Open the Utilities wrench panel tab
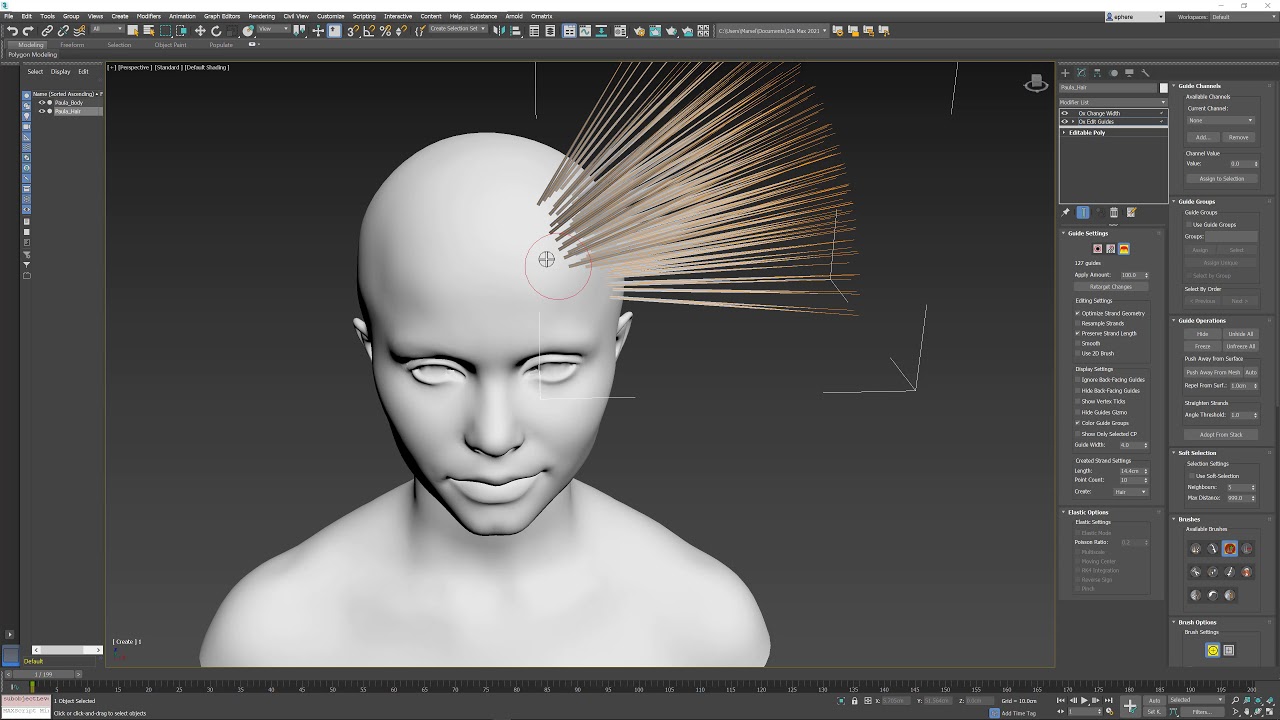 pyautogui.click(x=1145, y=73)
